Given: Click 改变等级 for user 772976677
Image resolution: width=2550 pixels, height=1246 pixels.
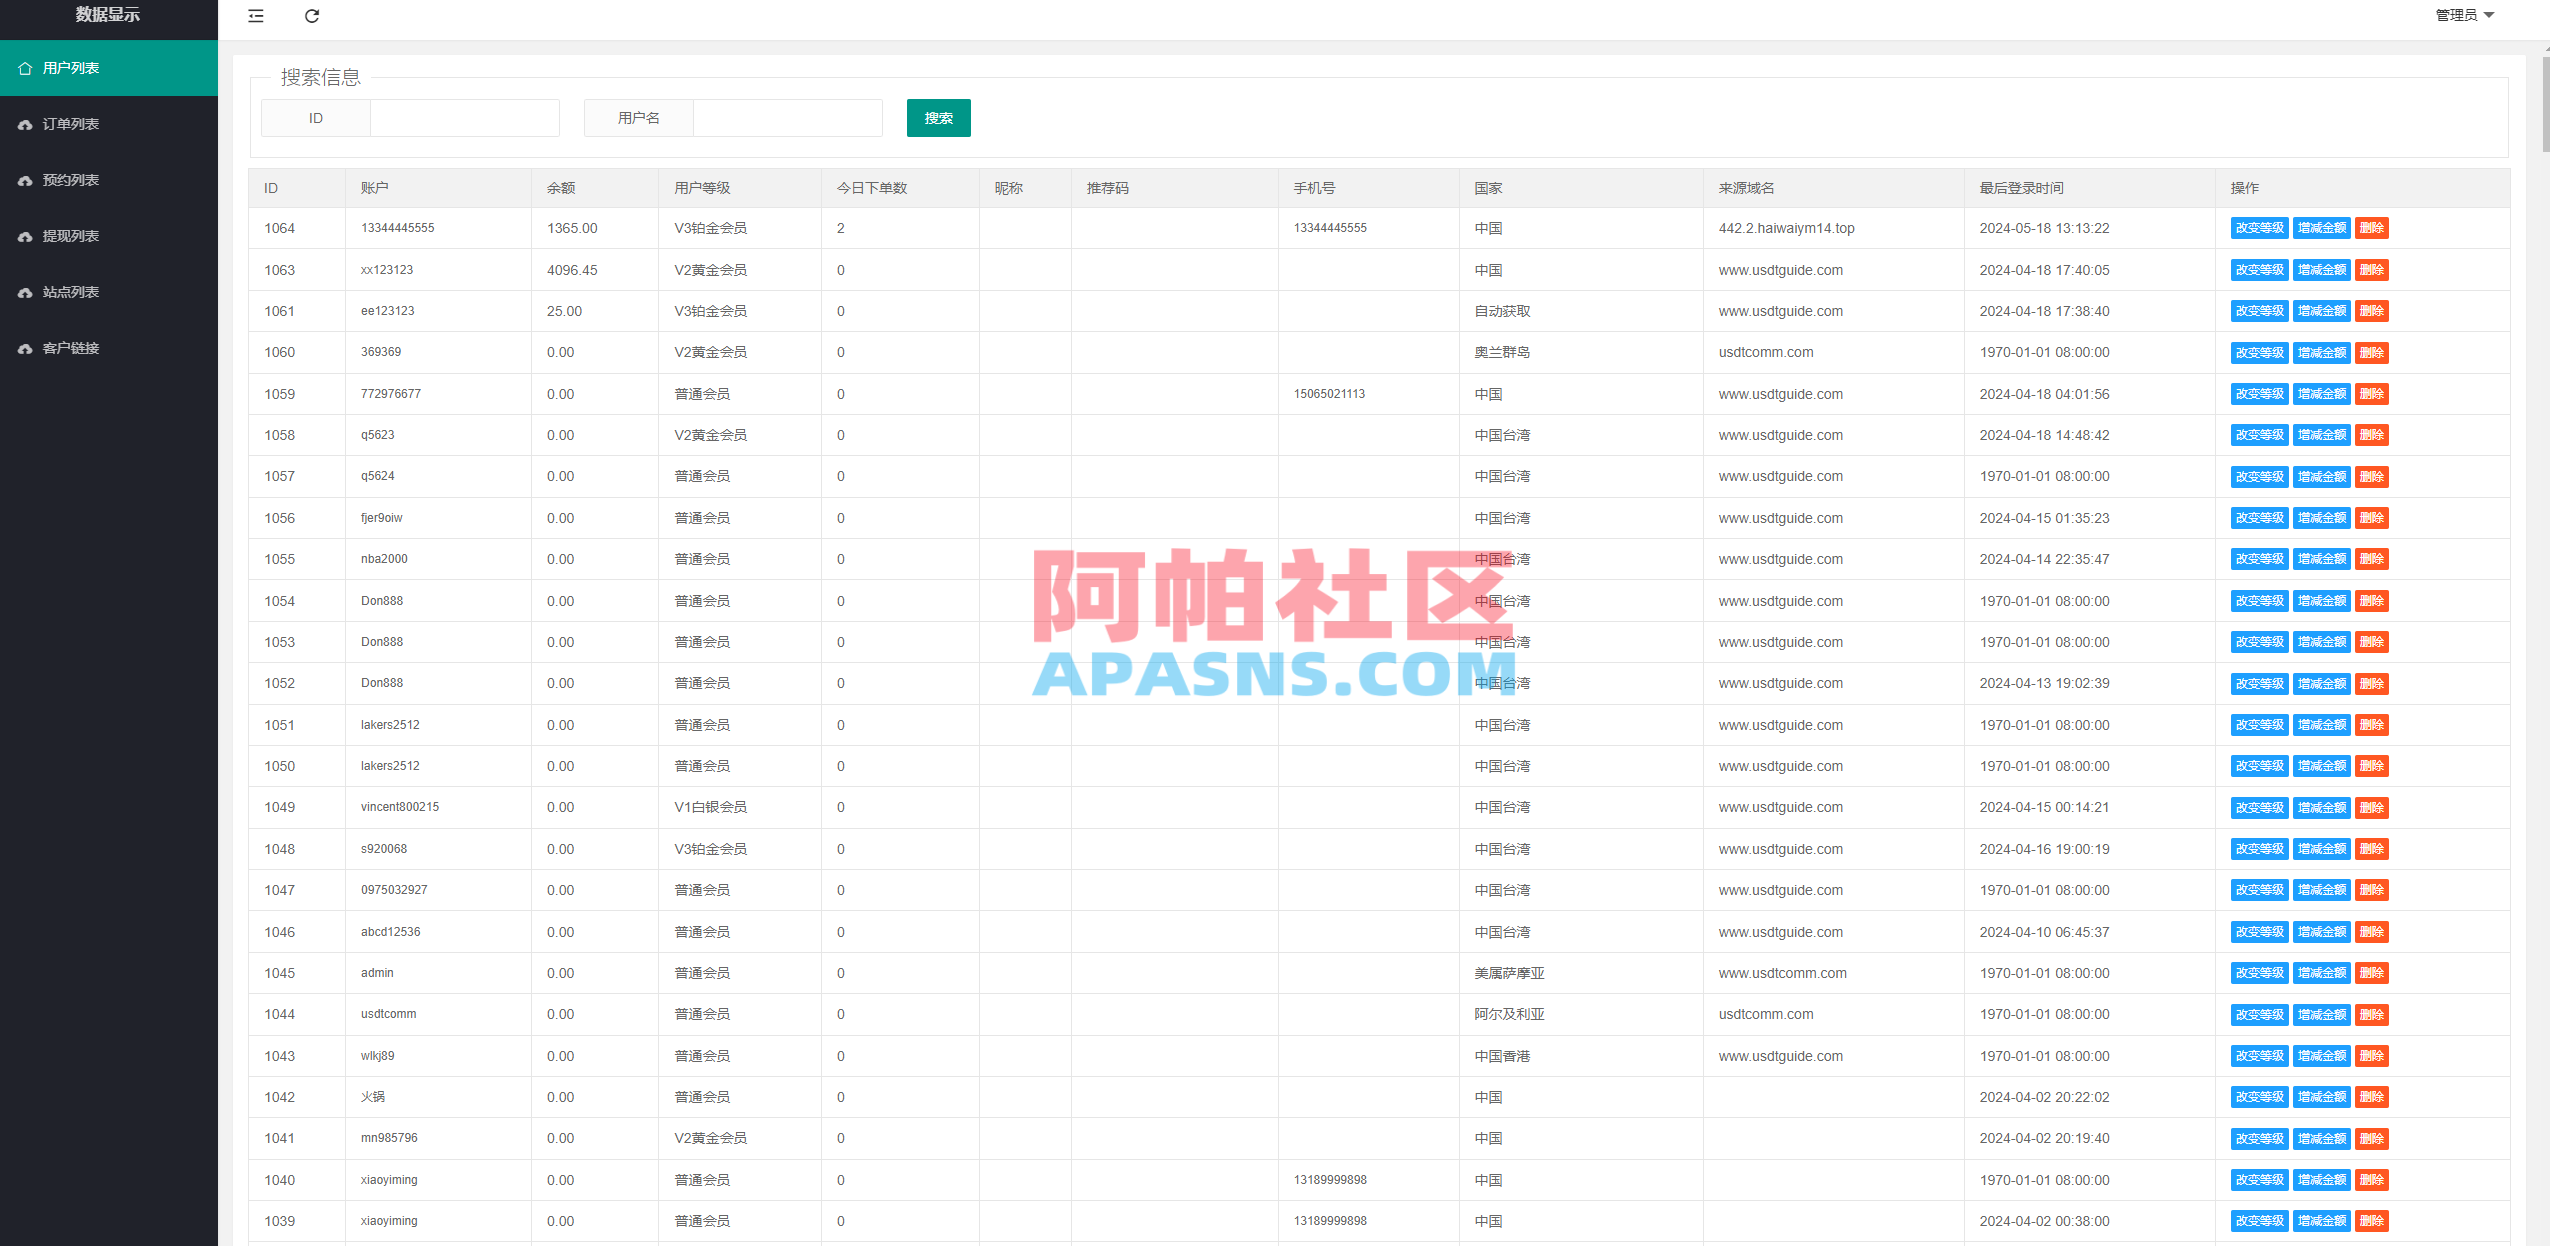Looking at the screenshot, I should (x=2259, y=393).
